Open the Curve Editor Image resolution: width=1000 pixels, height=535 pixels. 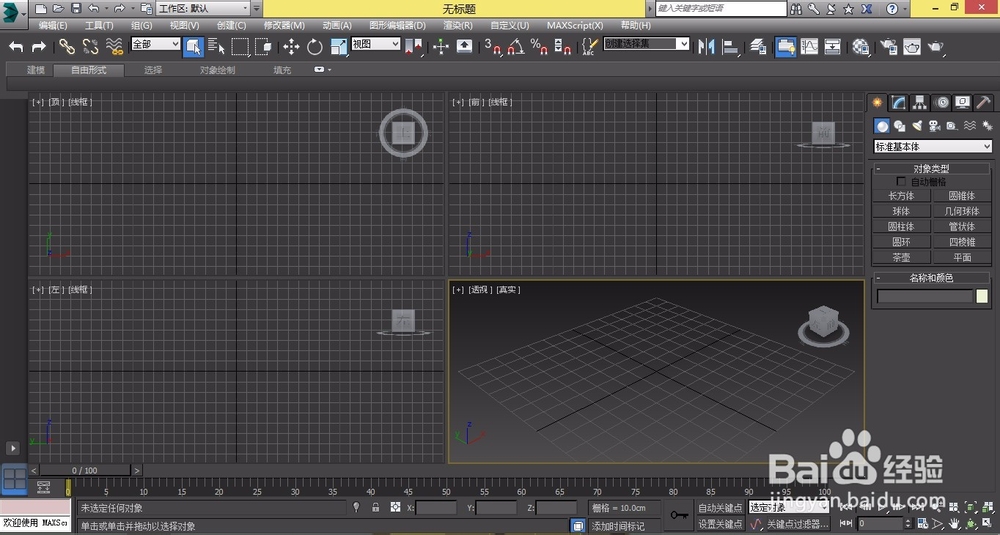[809, 46]
